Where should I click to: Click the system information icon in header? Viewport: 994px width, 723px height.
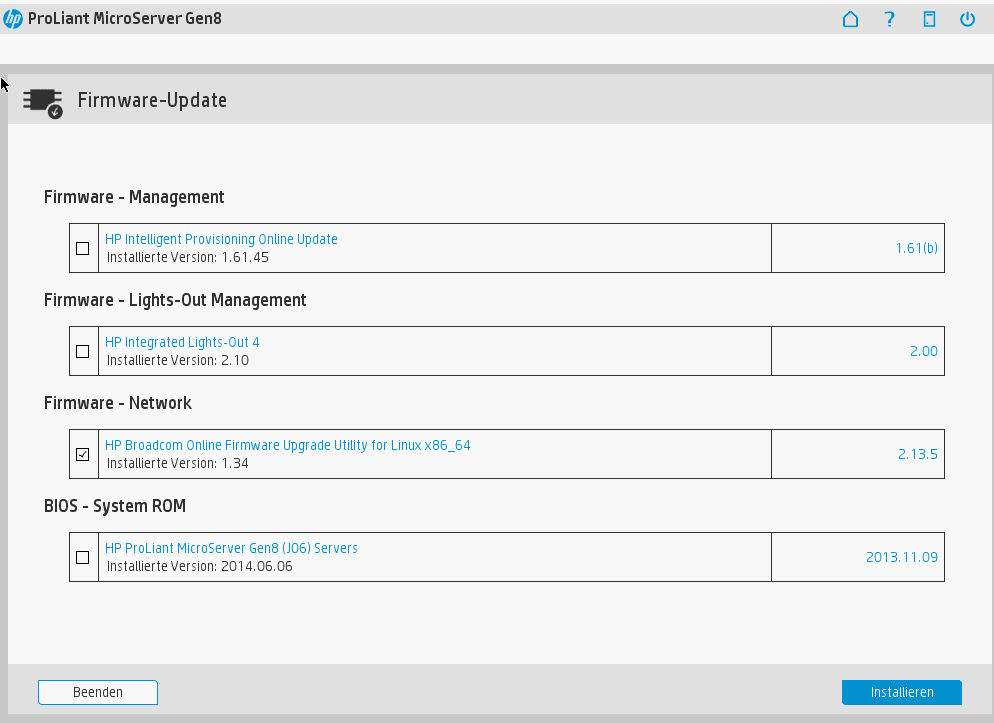click(929, 19)
